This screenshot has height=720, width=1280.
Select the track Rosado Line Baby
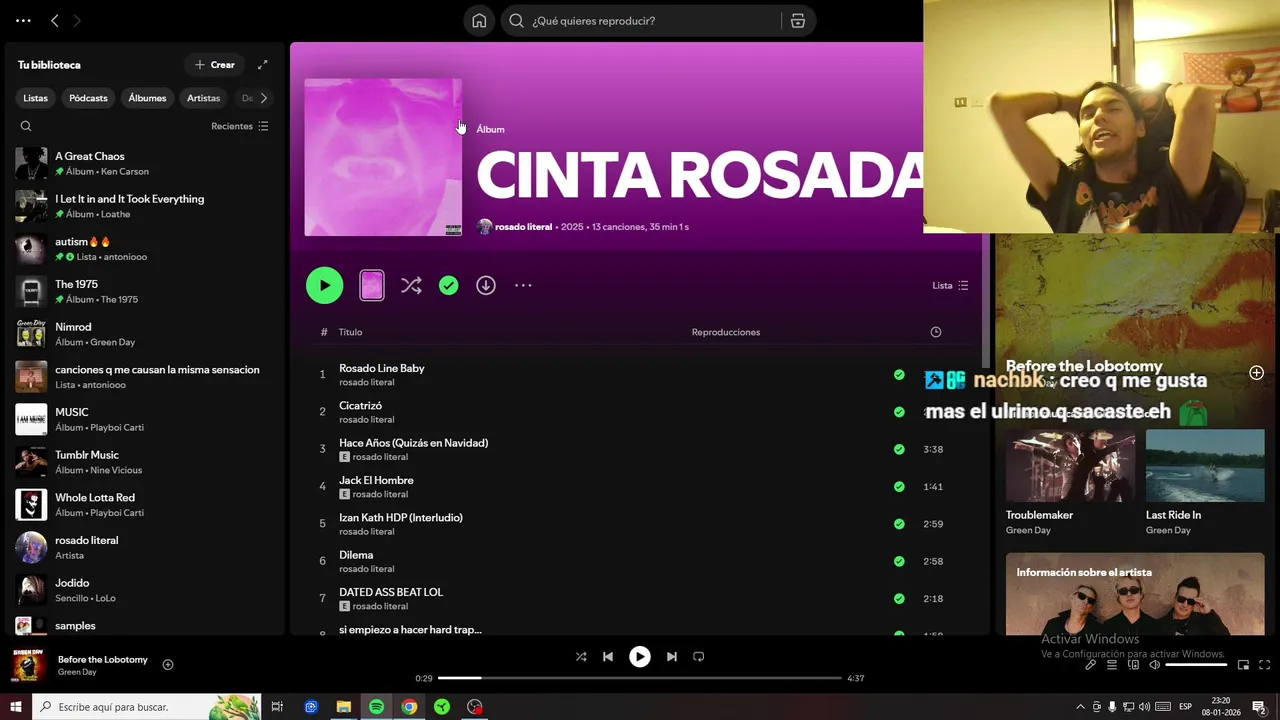(382, 368)
